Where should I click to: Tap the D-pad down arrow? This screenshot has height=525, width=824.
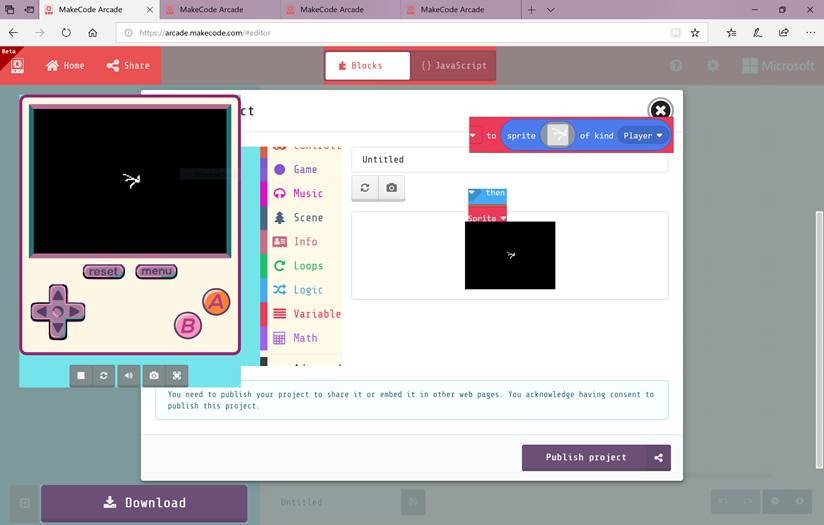[58, 330]
